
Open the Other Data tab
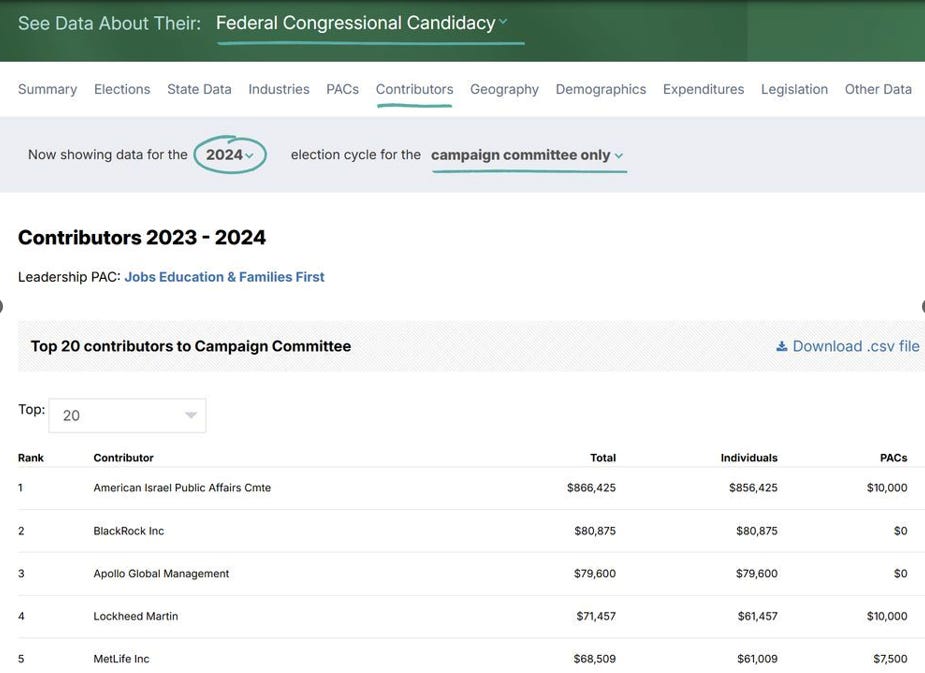pos(878,89)
